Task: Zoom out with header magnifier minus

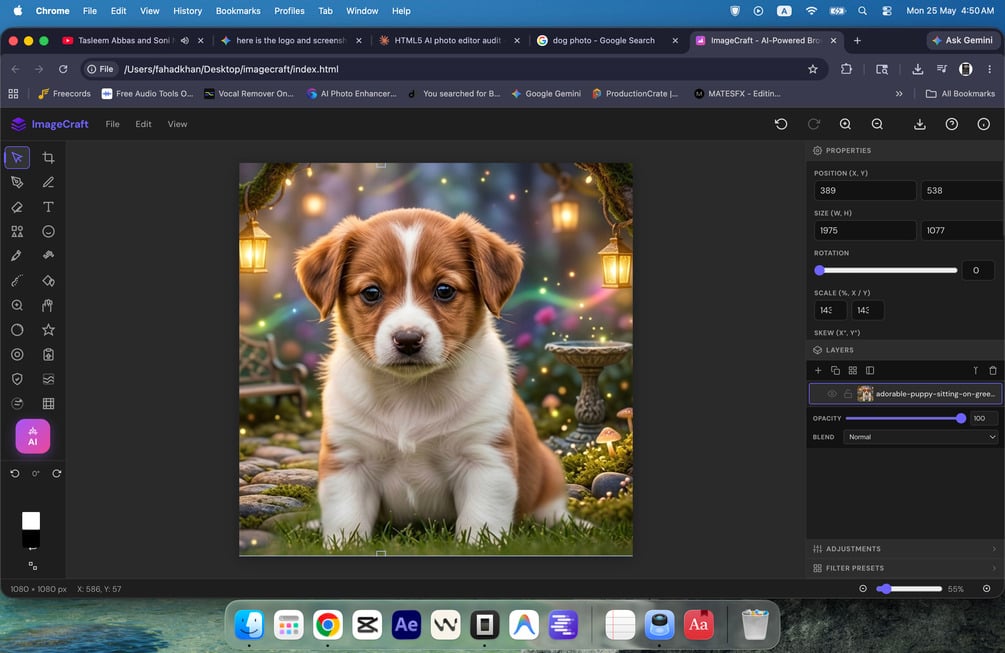Action: click(x=877, y=124)
